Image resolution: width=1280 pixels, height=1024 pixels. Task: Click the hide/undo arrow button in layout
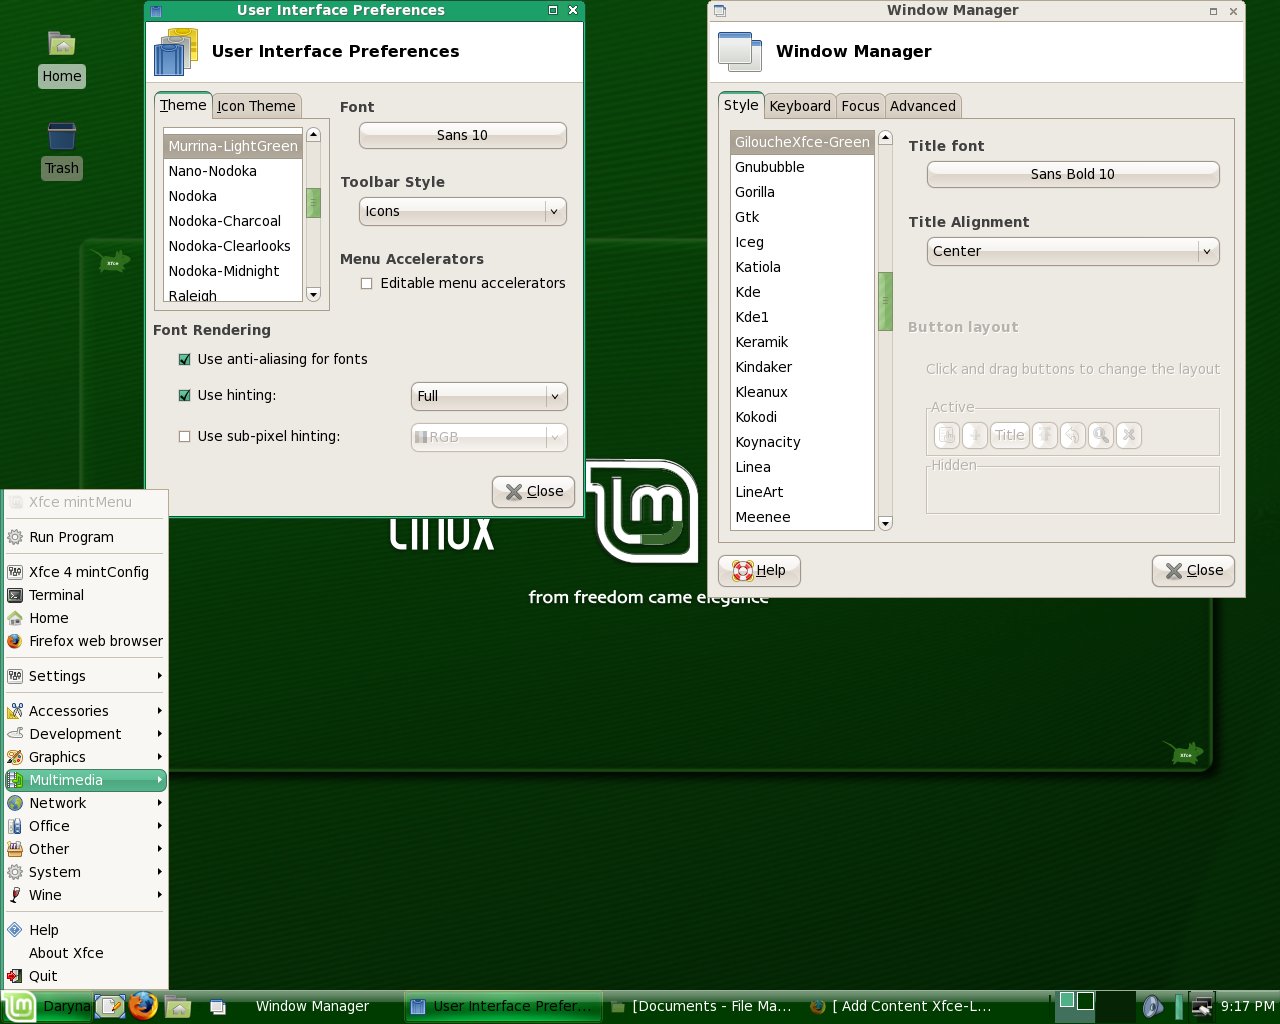point(1073,435)
